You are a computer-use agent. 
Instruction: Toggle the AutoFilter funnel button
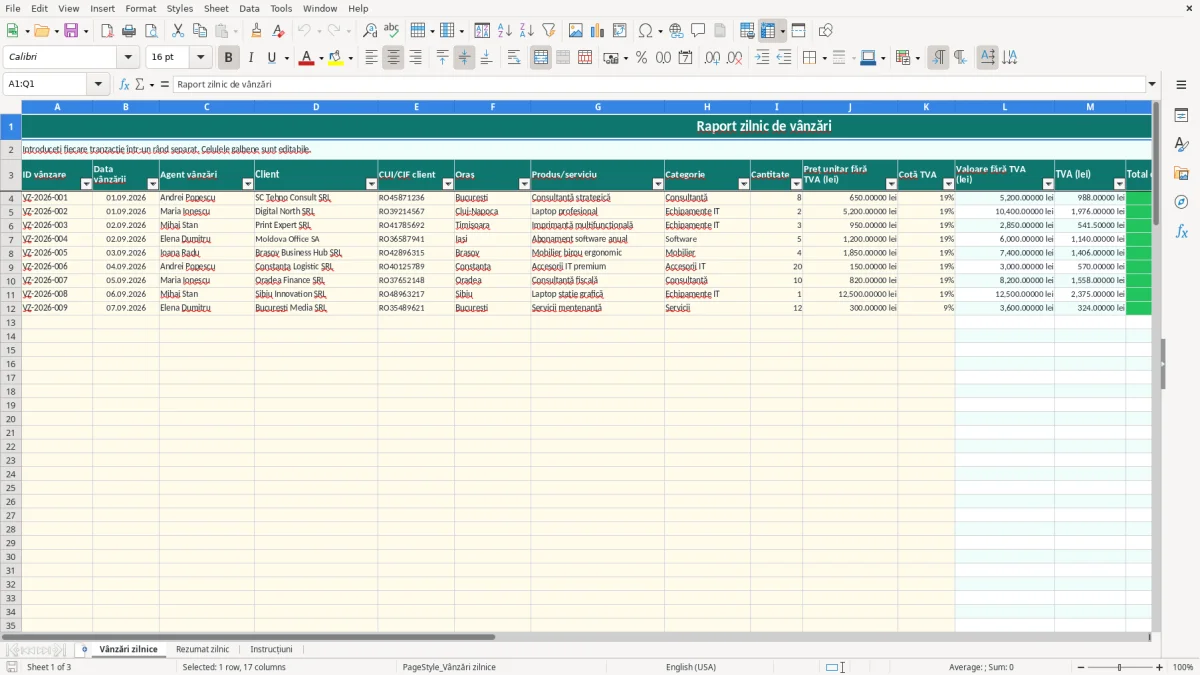tap(549, 31)
